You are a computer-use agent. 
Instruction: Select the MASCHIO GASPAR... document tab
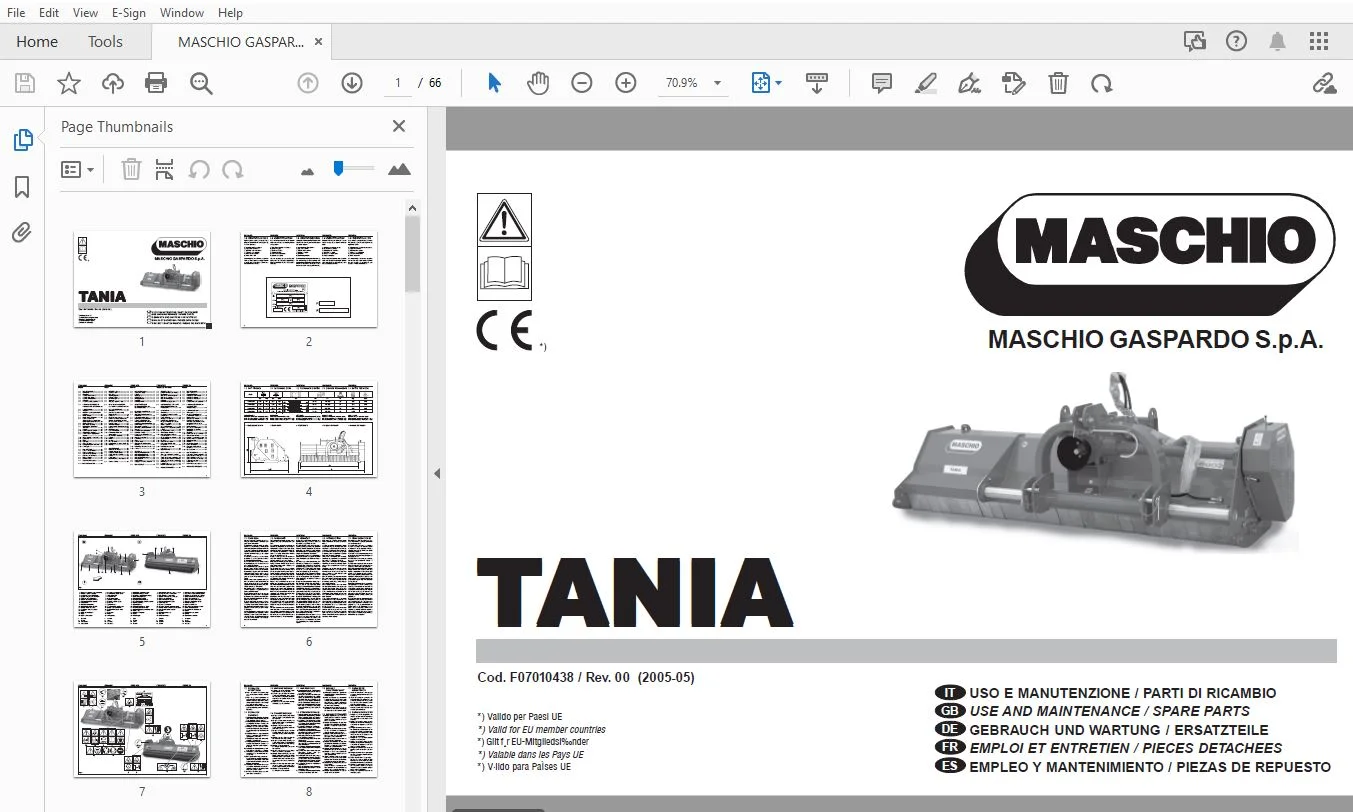[242, 42]
